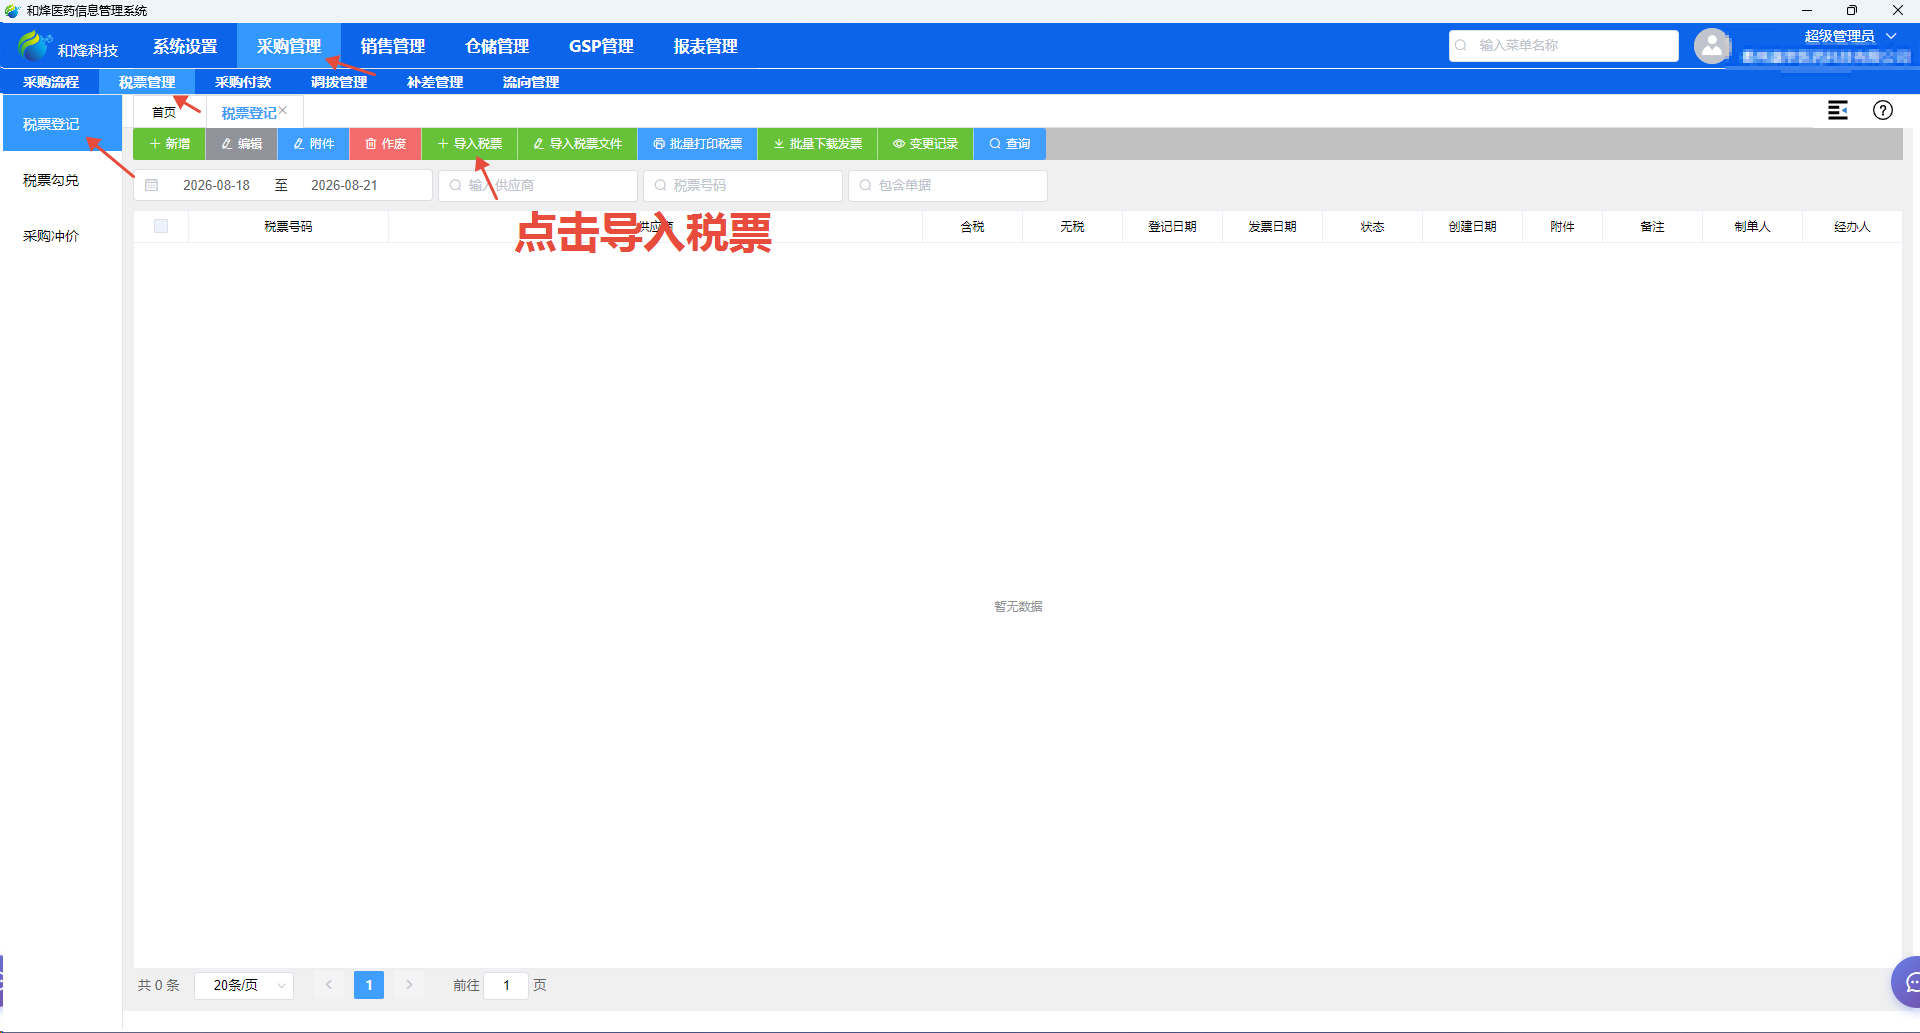
Task: Select 流向管理 submenu
Action: 531,82
